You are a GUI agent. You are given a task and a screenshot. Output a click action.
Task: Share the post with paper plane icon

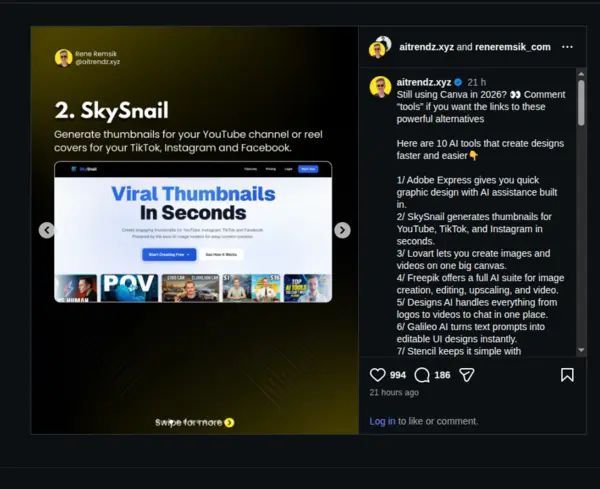(x=467, y=375)
